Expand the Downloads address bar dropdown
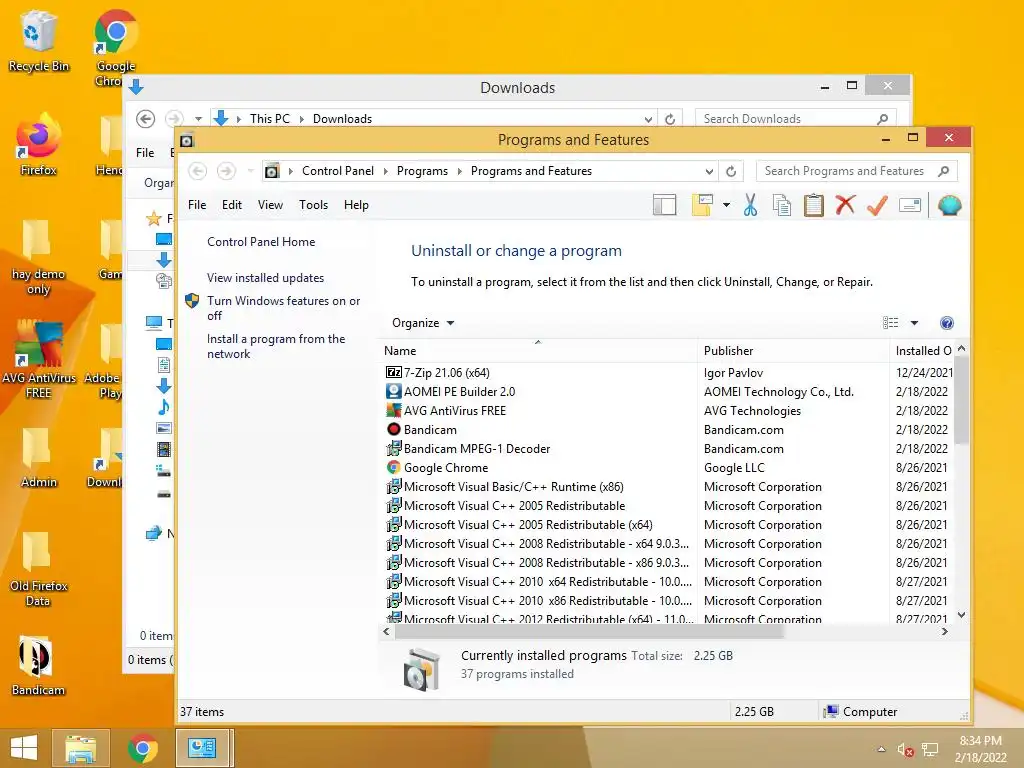The height and width of the screenshot is (768, 1024). pos(648,119)
